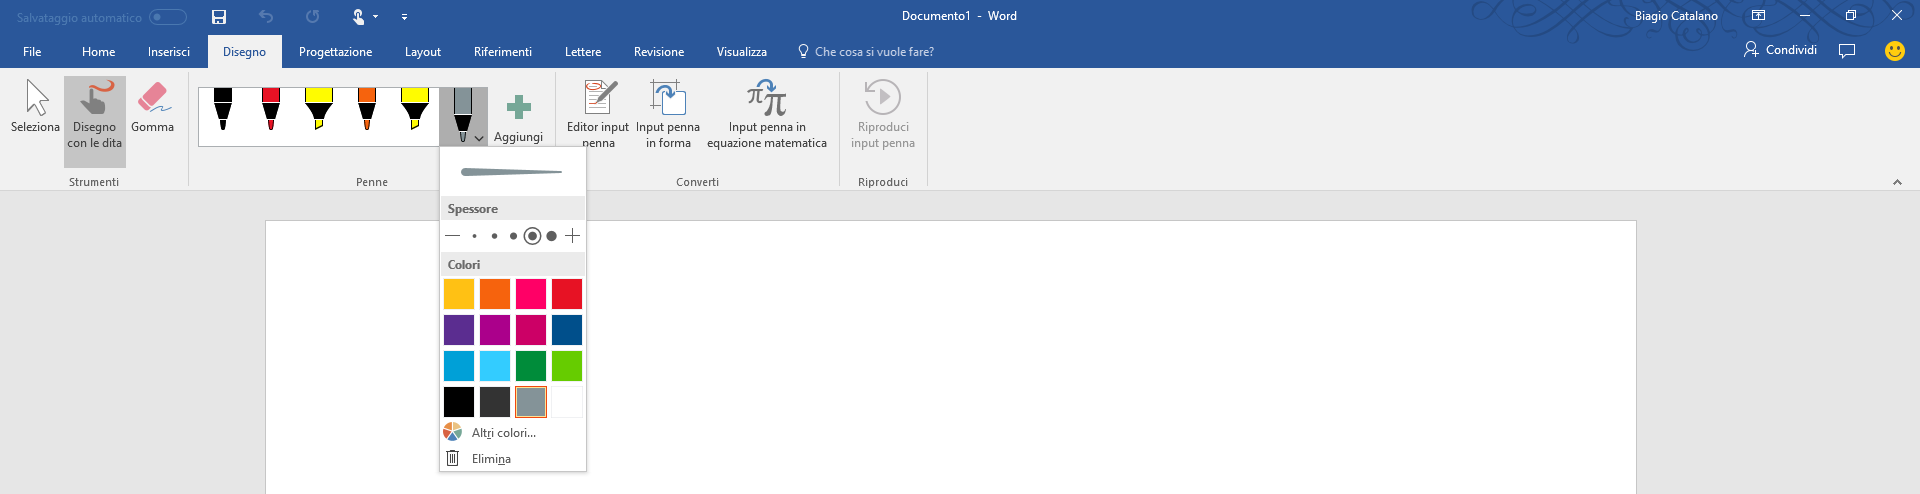This screenshot has width=1920, height=494.
Task: Open Customize Quick Access Toolbar arrow
Action: click(404, 17)
